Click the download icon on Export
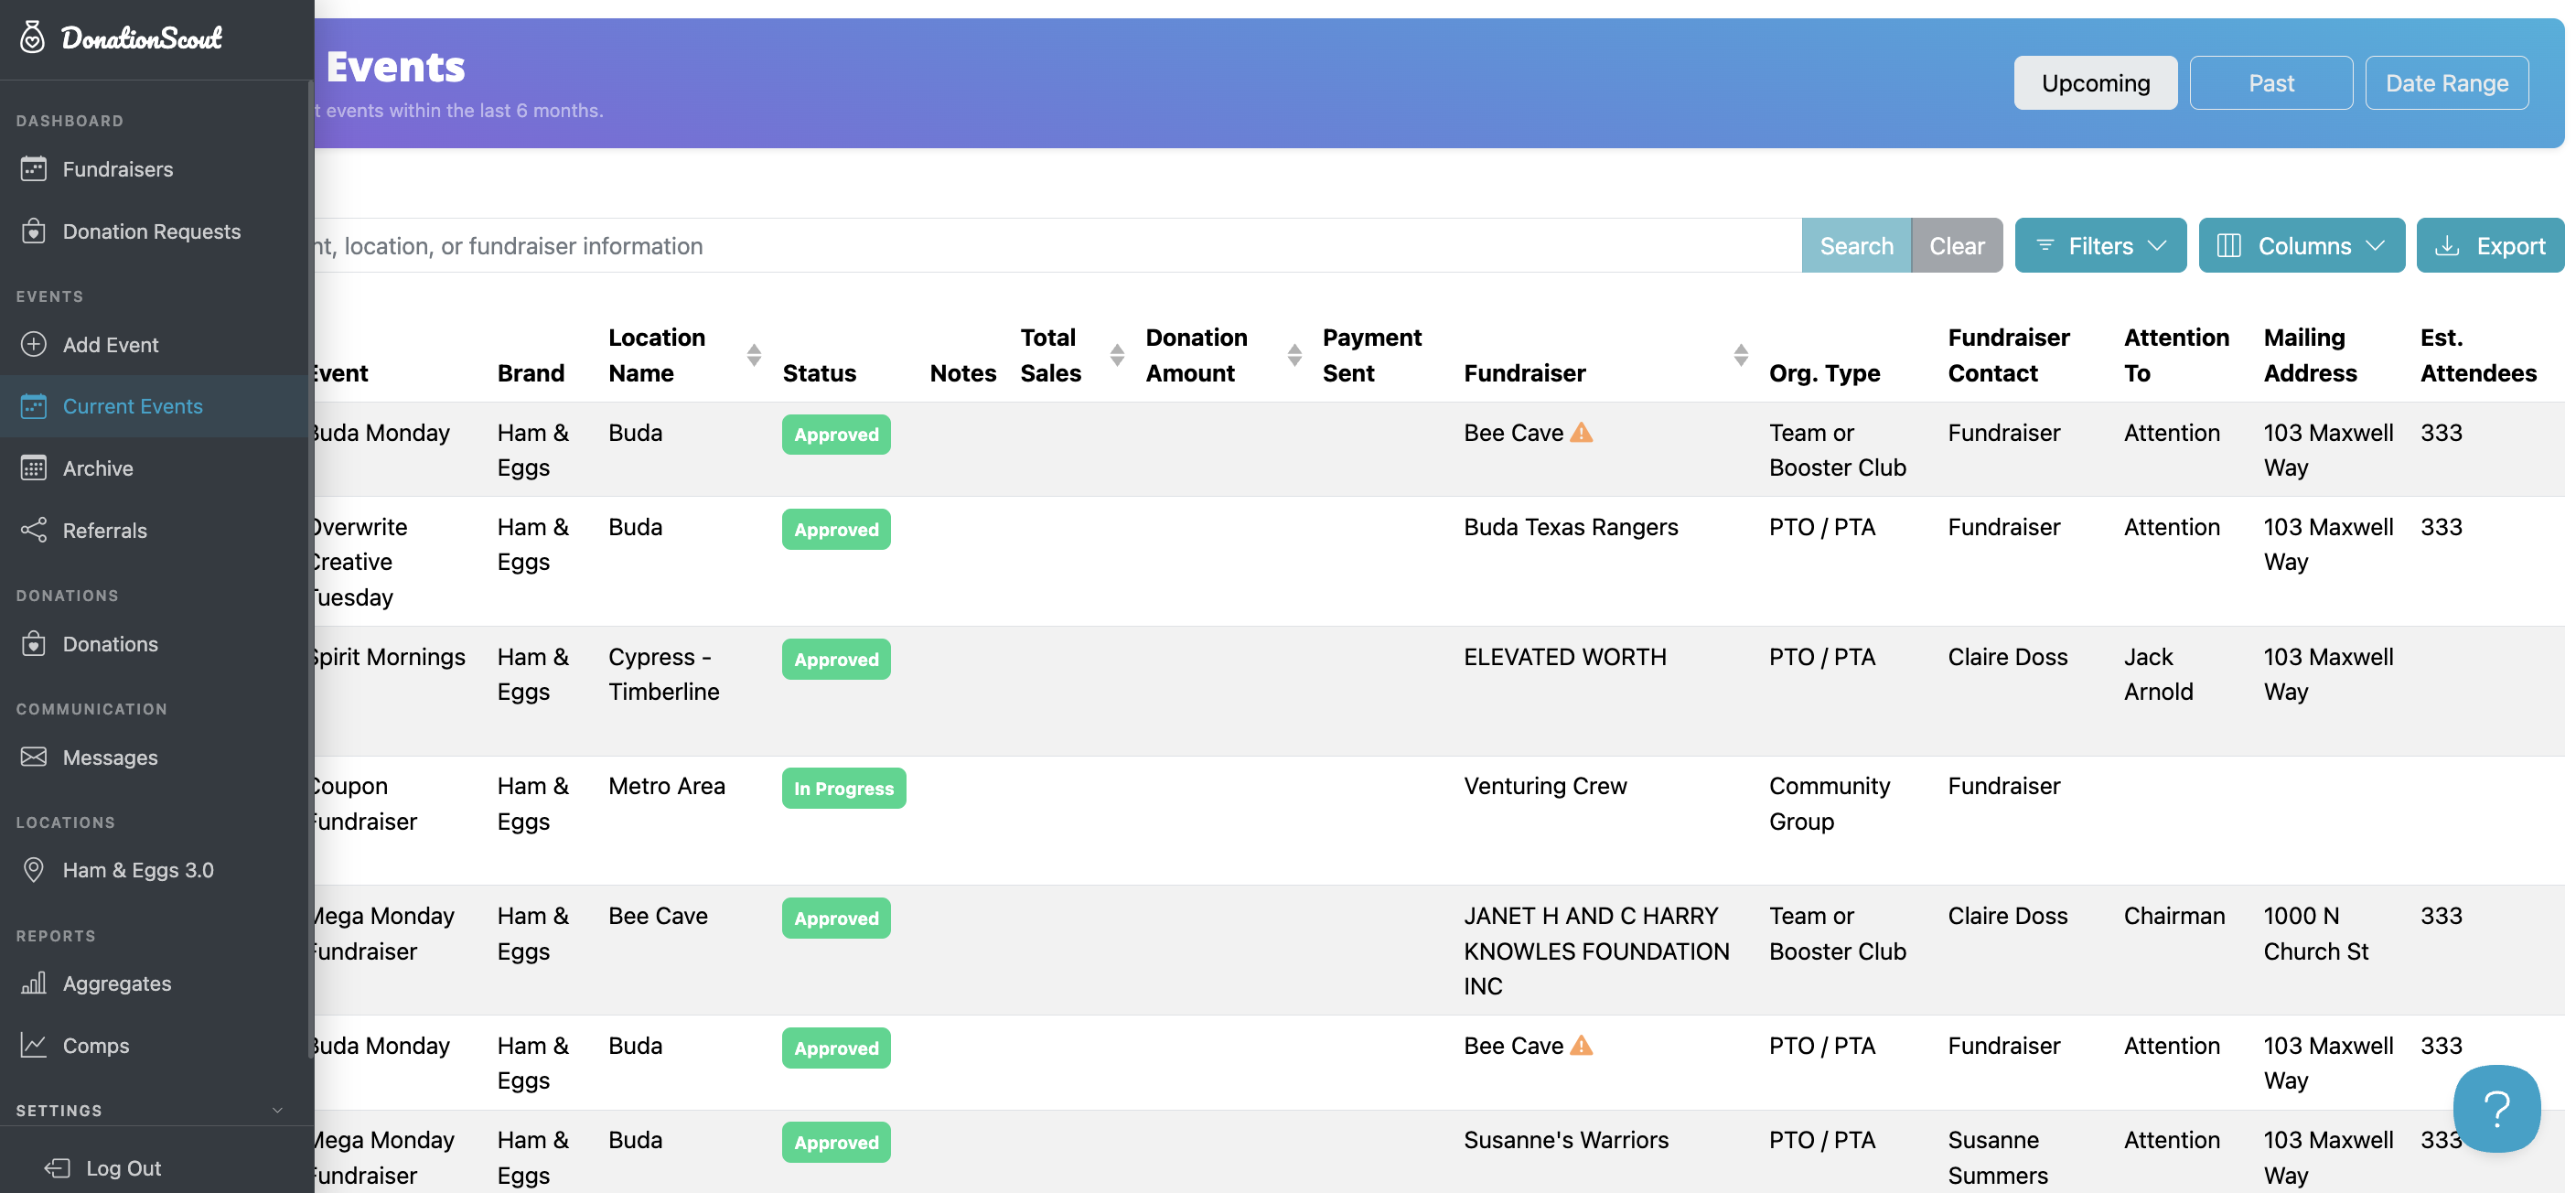 [2447, 245]
